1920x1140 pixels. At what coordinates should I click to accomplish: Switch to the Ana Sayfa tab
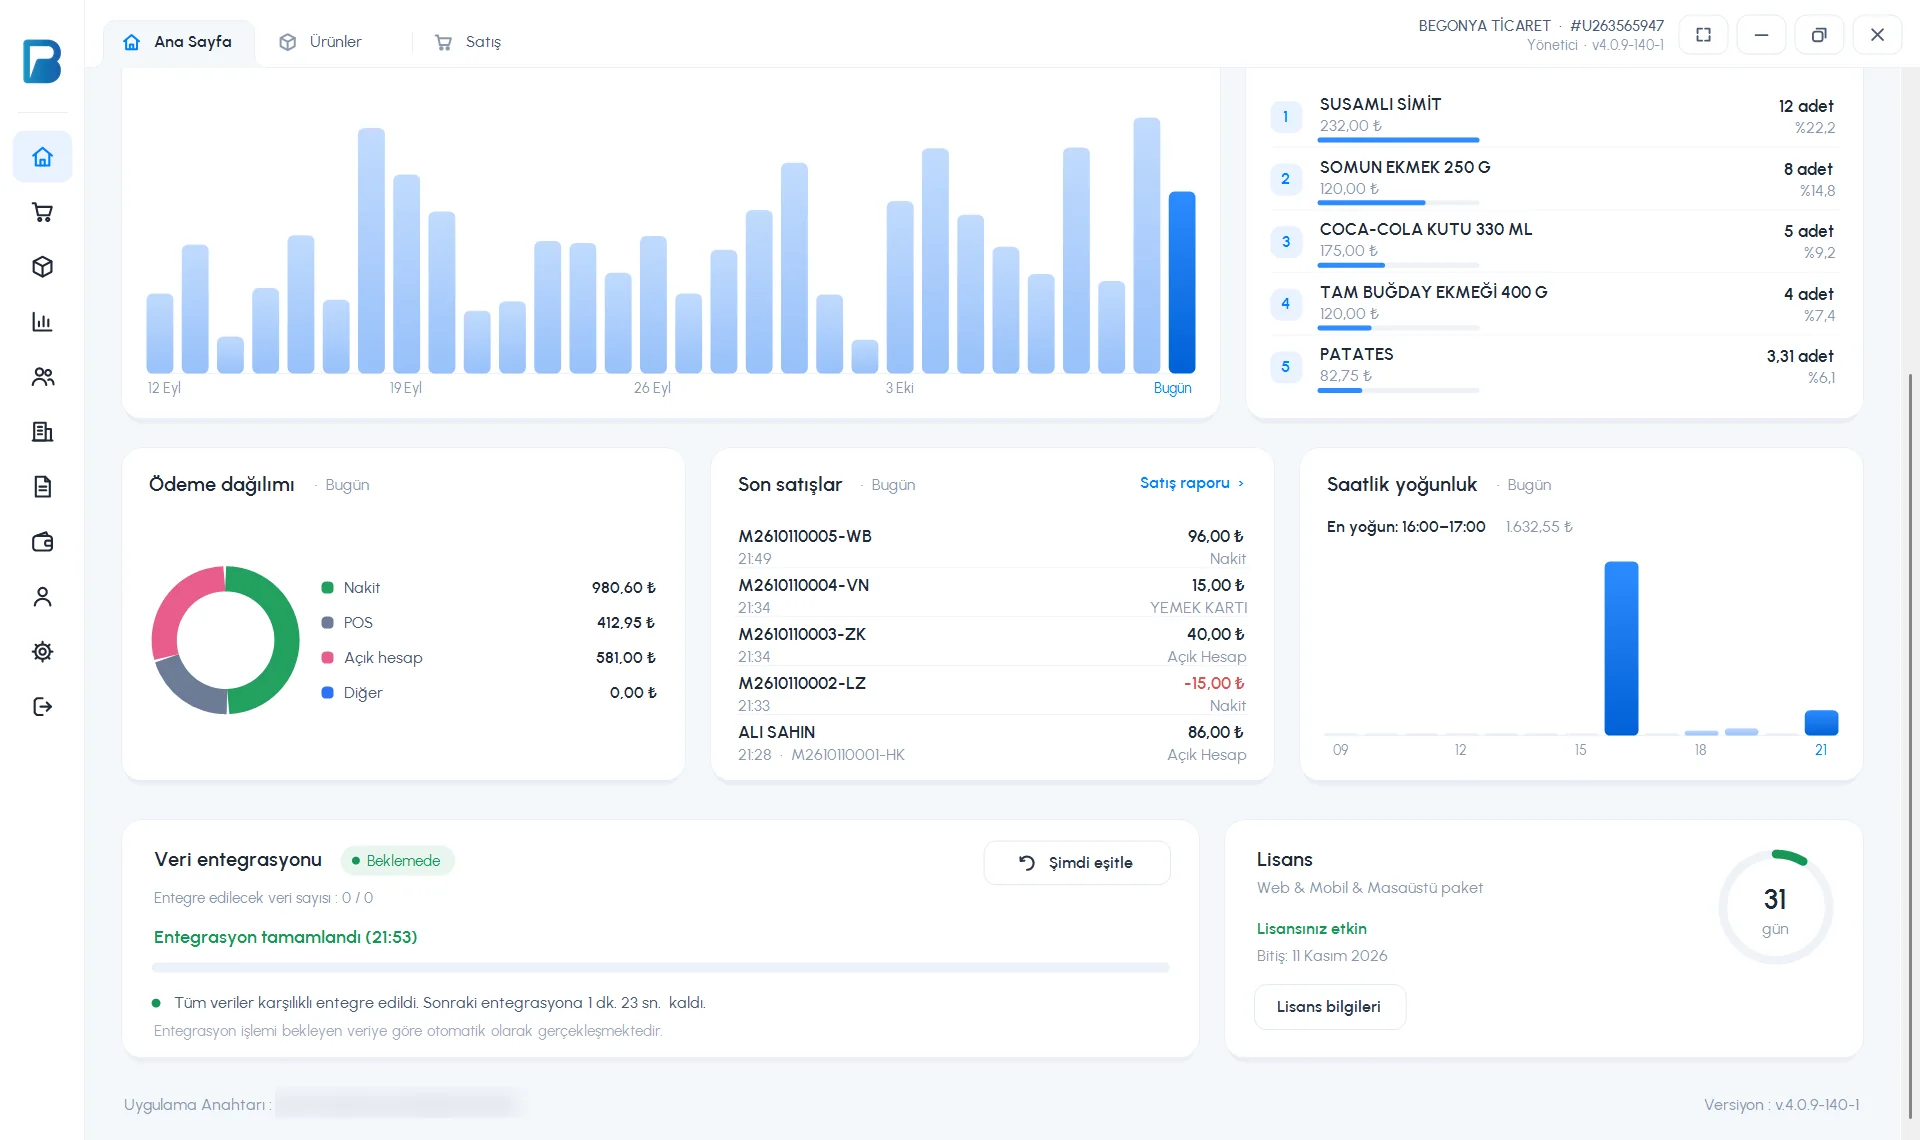click(x=178, y=42)
